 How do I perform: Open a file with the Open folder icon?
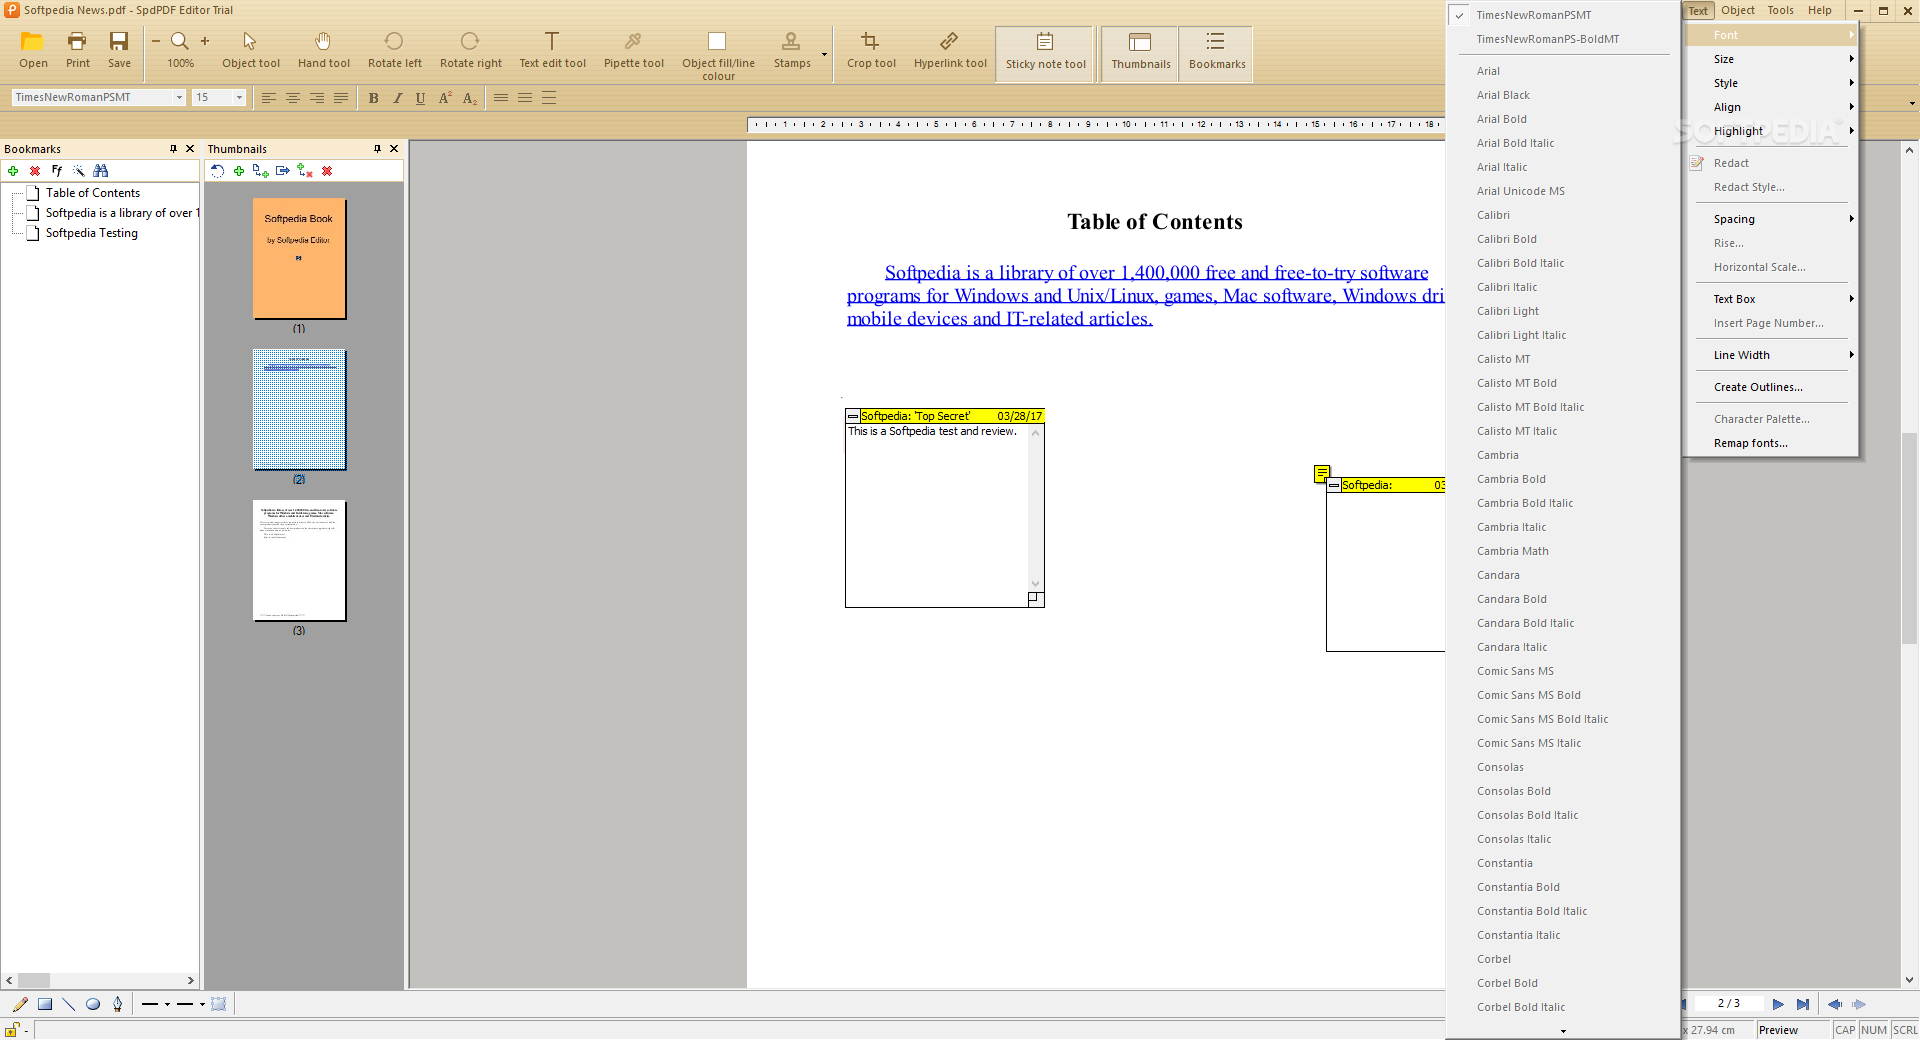pos(33,50)
